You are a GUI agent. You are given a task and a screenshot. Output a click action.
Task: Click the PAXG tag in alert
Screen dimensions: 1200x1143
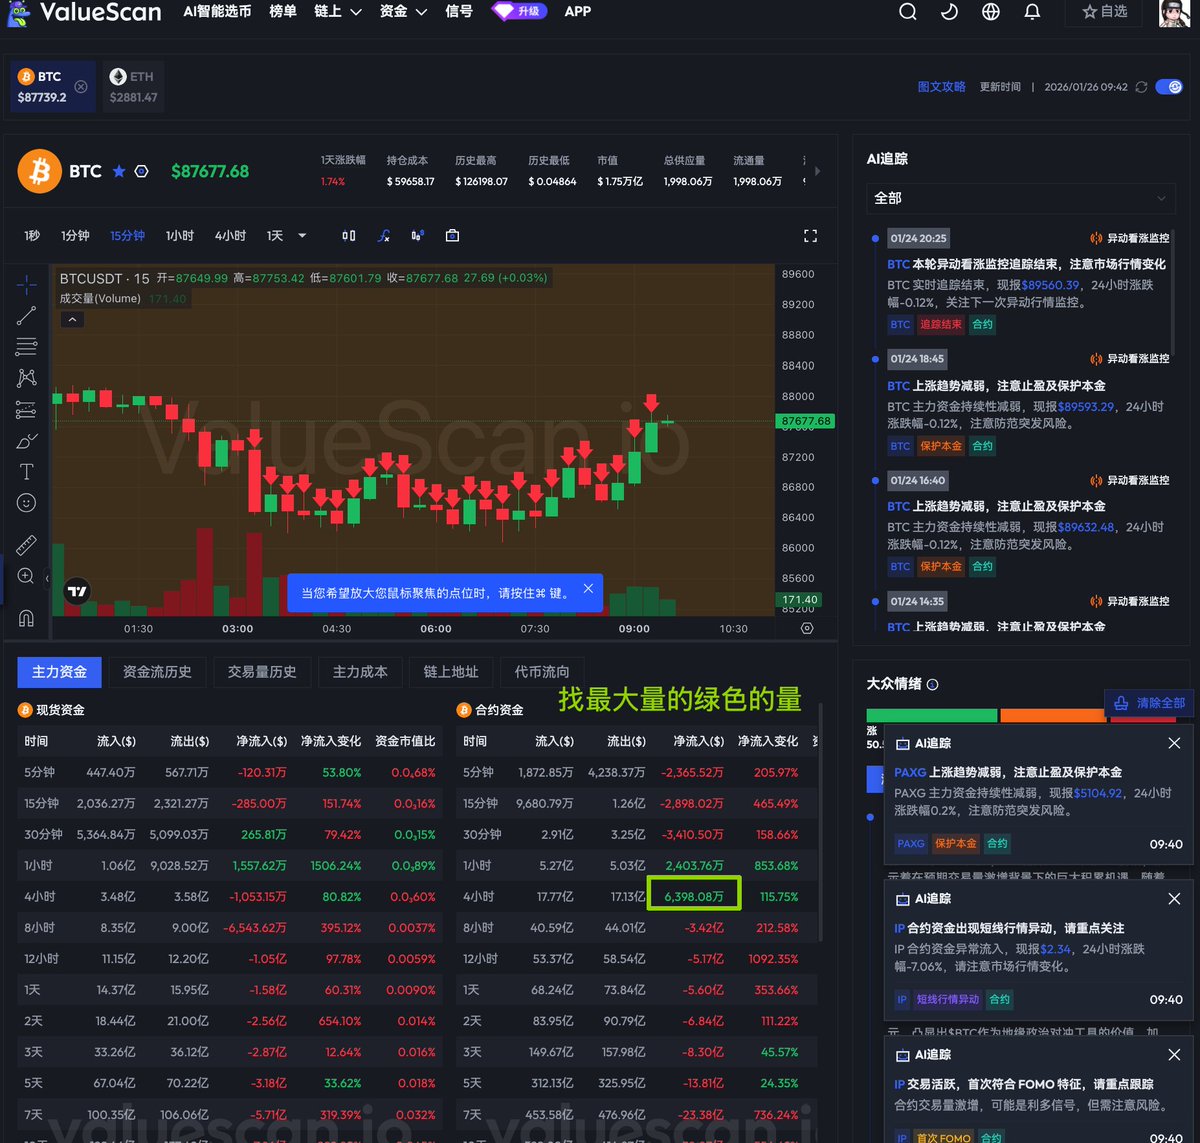(911, 843)
